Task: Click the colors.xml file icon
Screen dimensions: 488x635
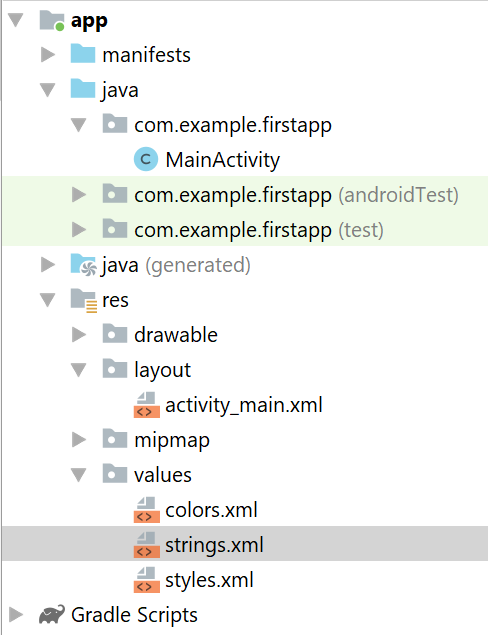Action: pos(146,510)
